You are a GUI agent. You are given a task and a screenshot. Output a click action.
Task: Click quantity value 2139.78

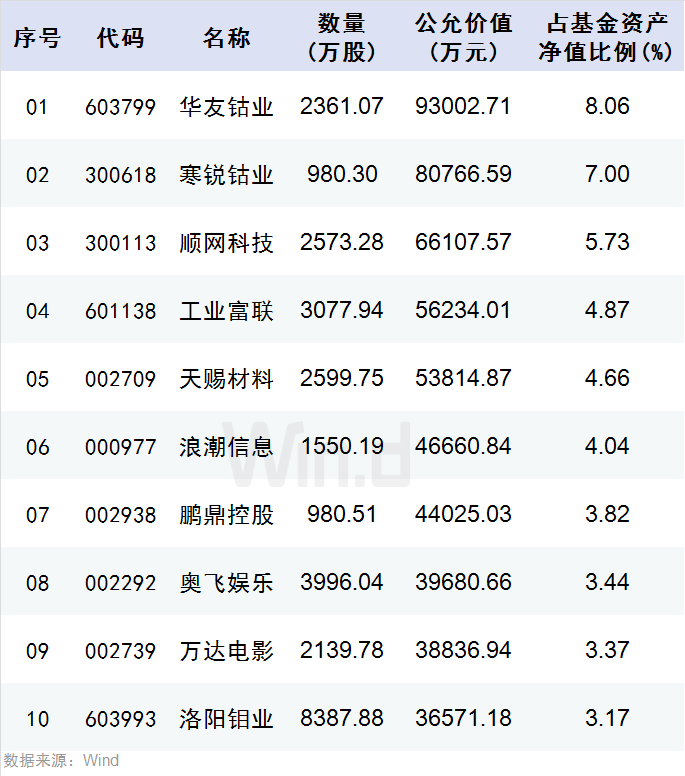coord(342,650)
